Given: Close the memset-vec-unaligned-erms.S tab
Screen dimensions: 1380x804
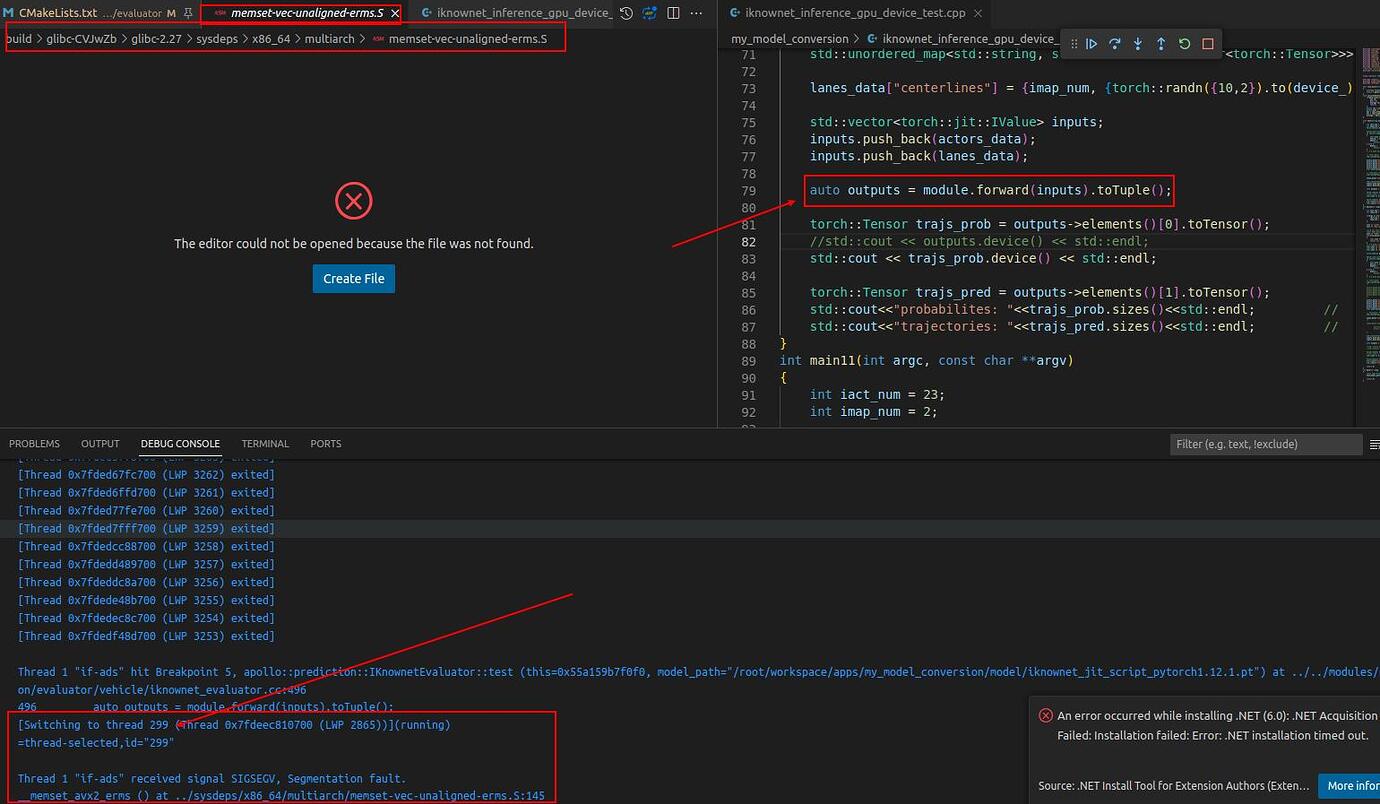Looking at the screenshot, I should [x=395, y=13].
